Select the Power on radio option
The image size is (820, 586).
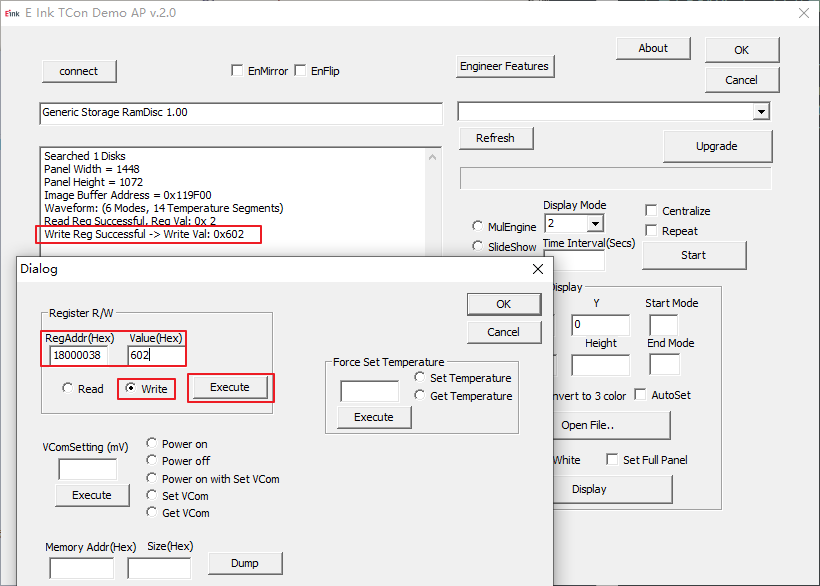point(151,443)
